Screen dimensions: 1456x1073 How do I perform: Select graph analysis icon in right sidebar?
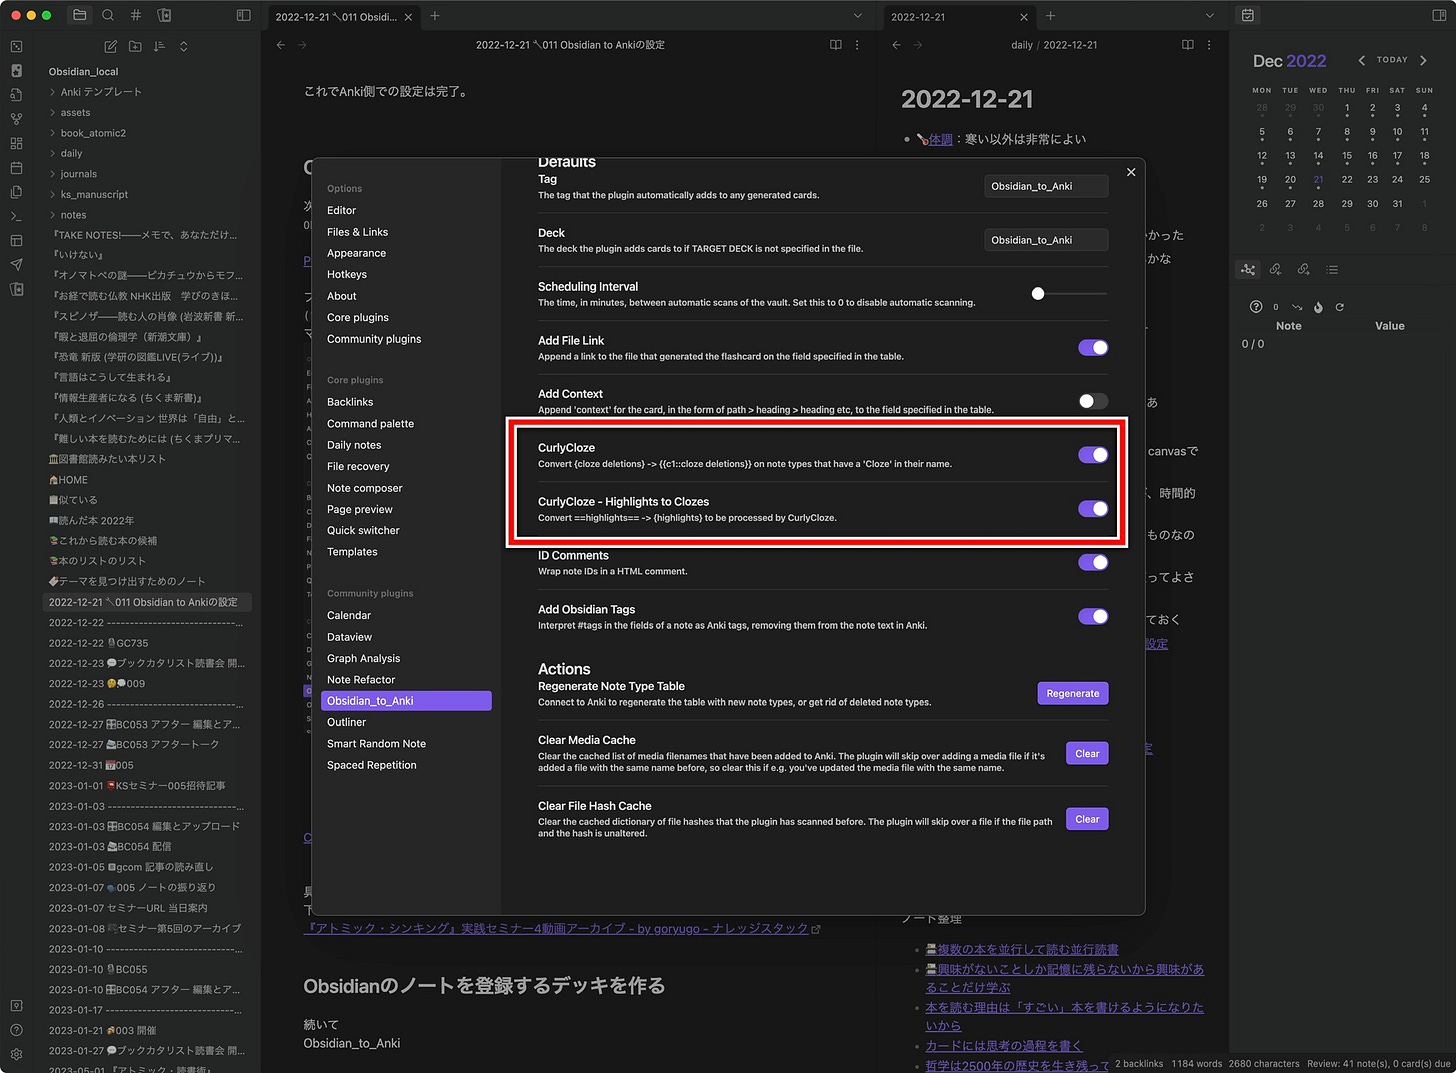point(1247,269)
